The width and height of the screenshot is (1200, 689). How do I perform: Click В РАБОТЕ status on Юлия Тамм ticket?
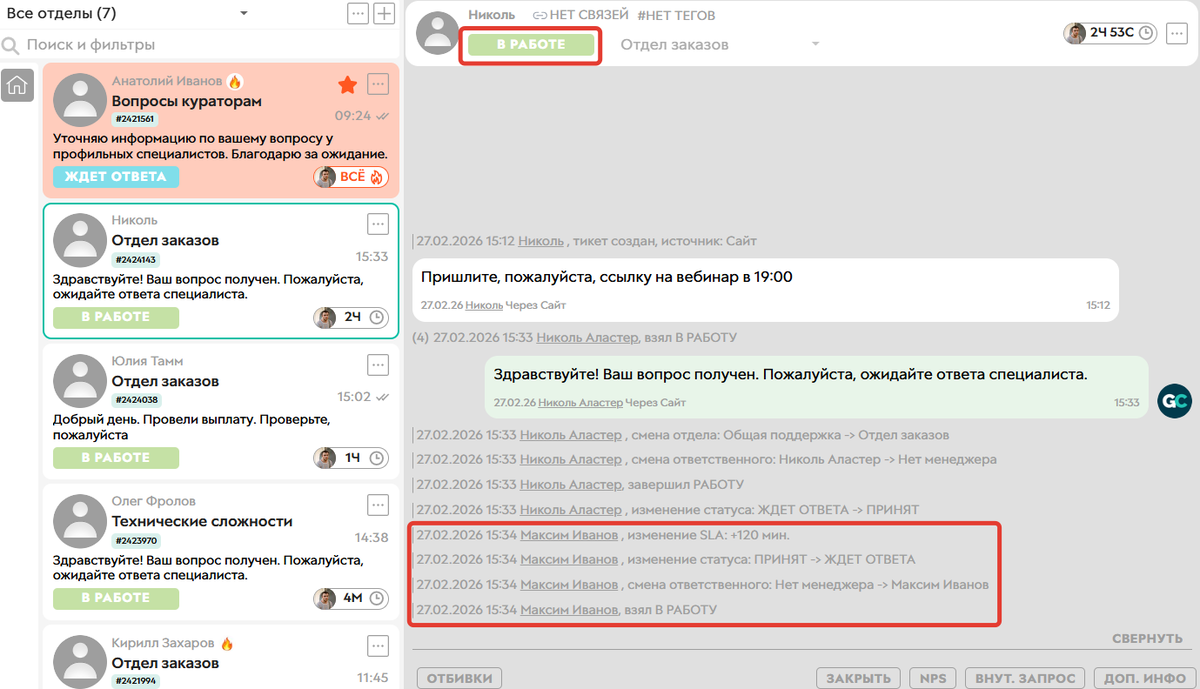point(116,458)
